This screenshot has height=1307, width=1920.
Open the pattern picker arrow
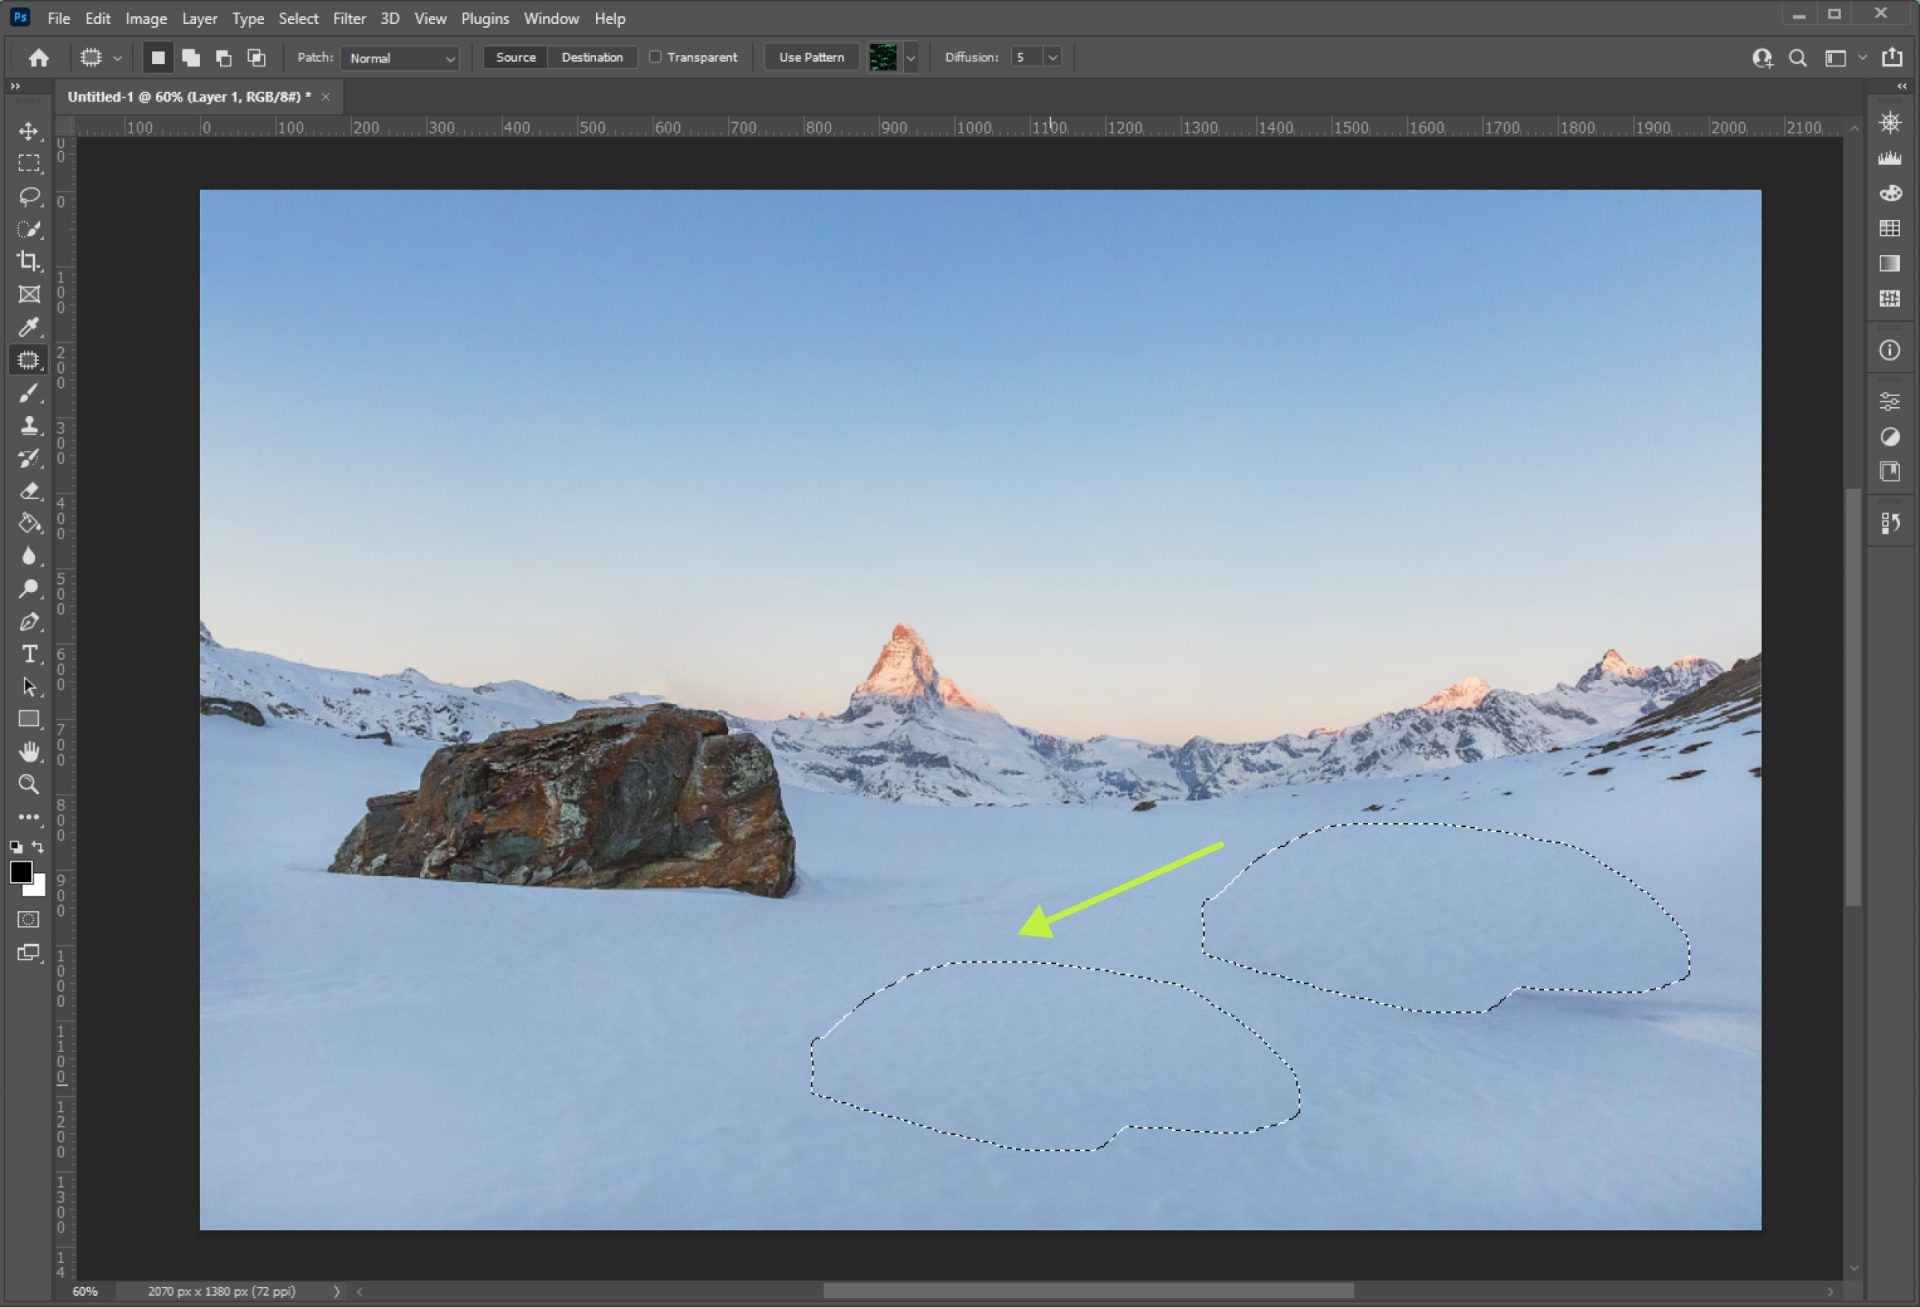coord(910,58)
